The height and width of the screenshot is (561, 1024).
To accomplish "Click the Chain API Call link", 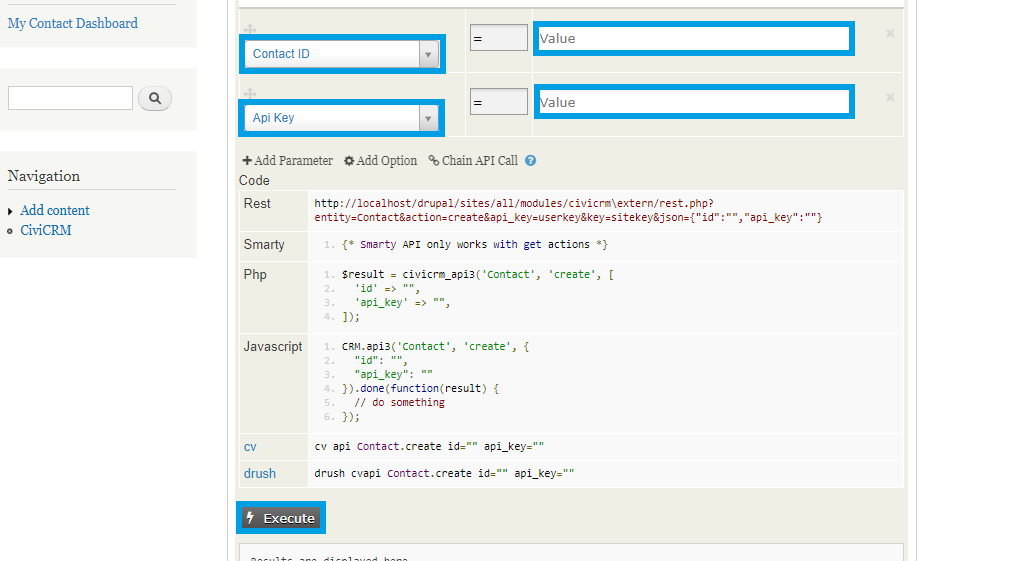I will click(473, 160).
